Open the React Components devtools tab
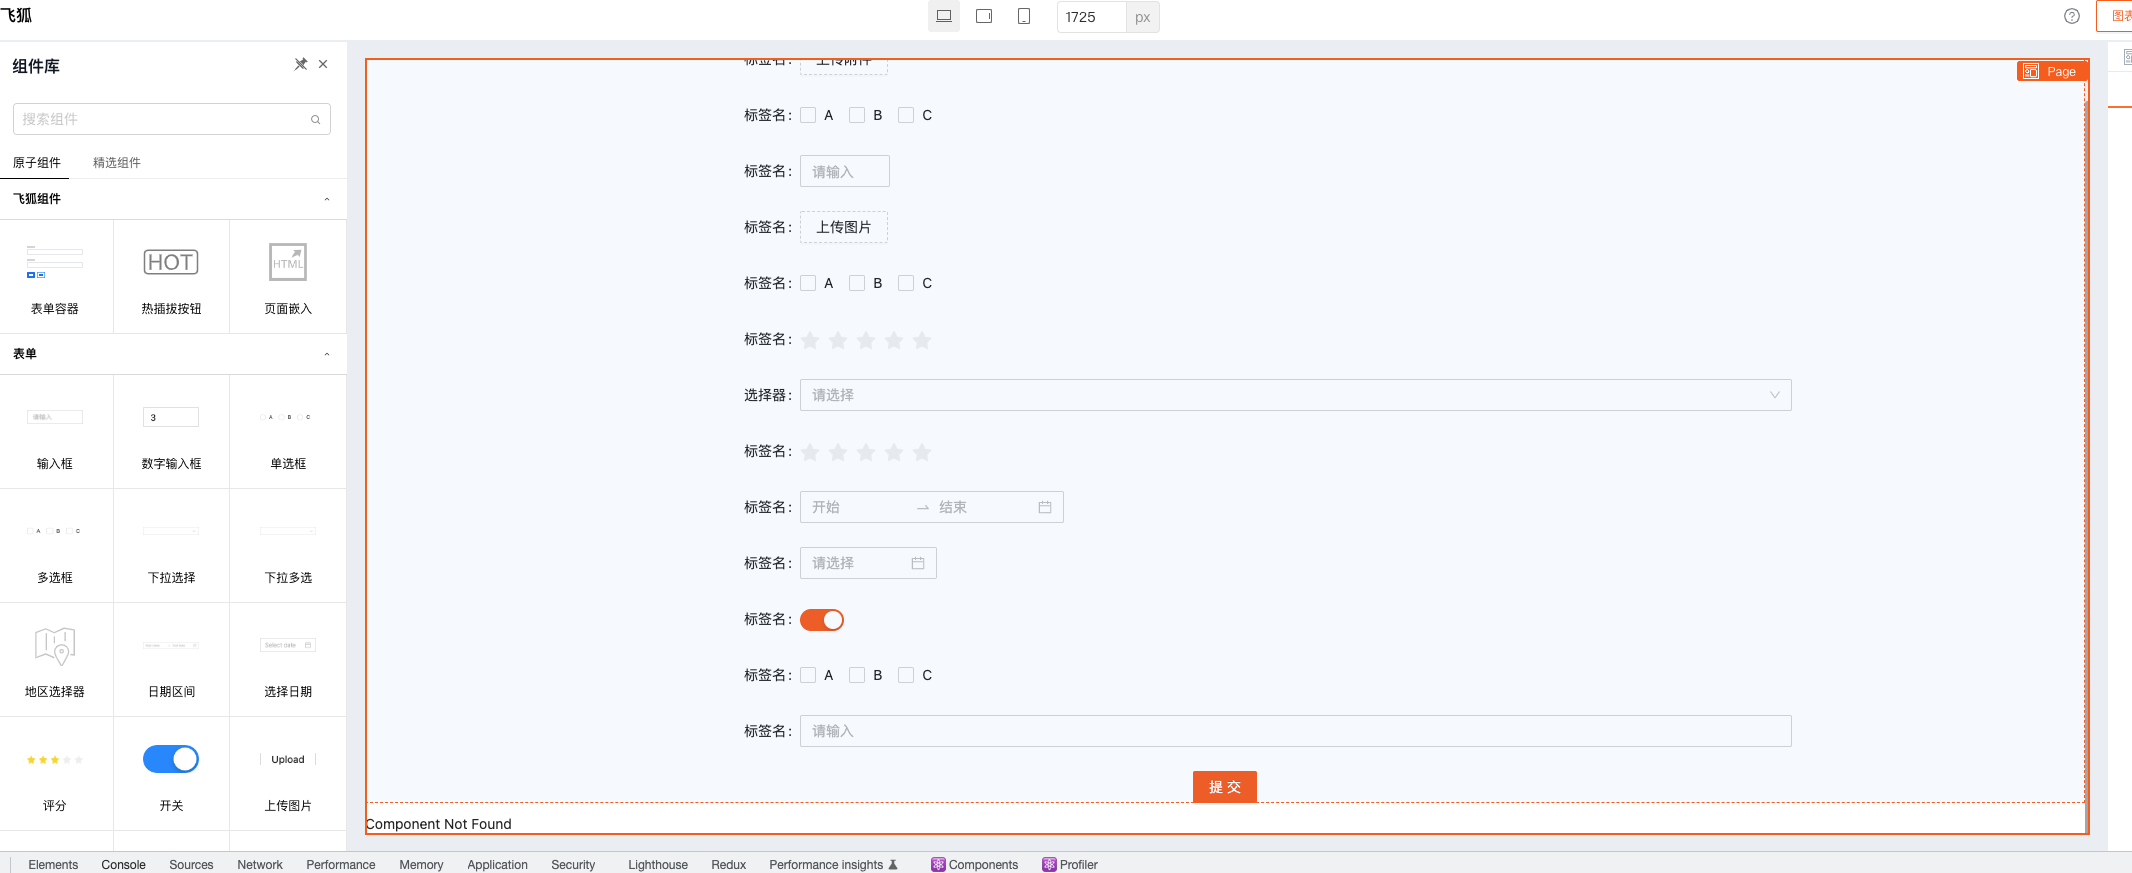This screenshot has height=873, width=2132. click(x=975, y=864)
